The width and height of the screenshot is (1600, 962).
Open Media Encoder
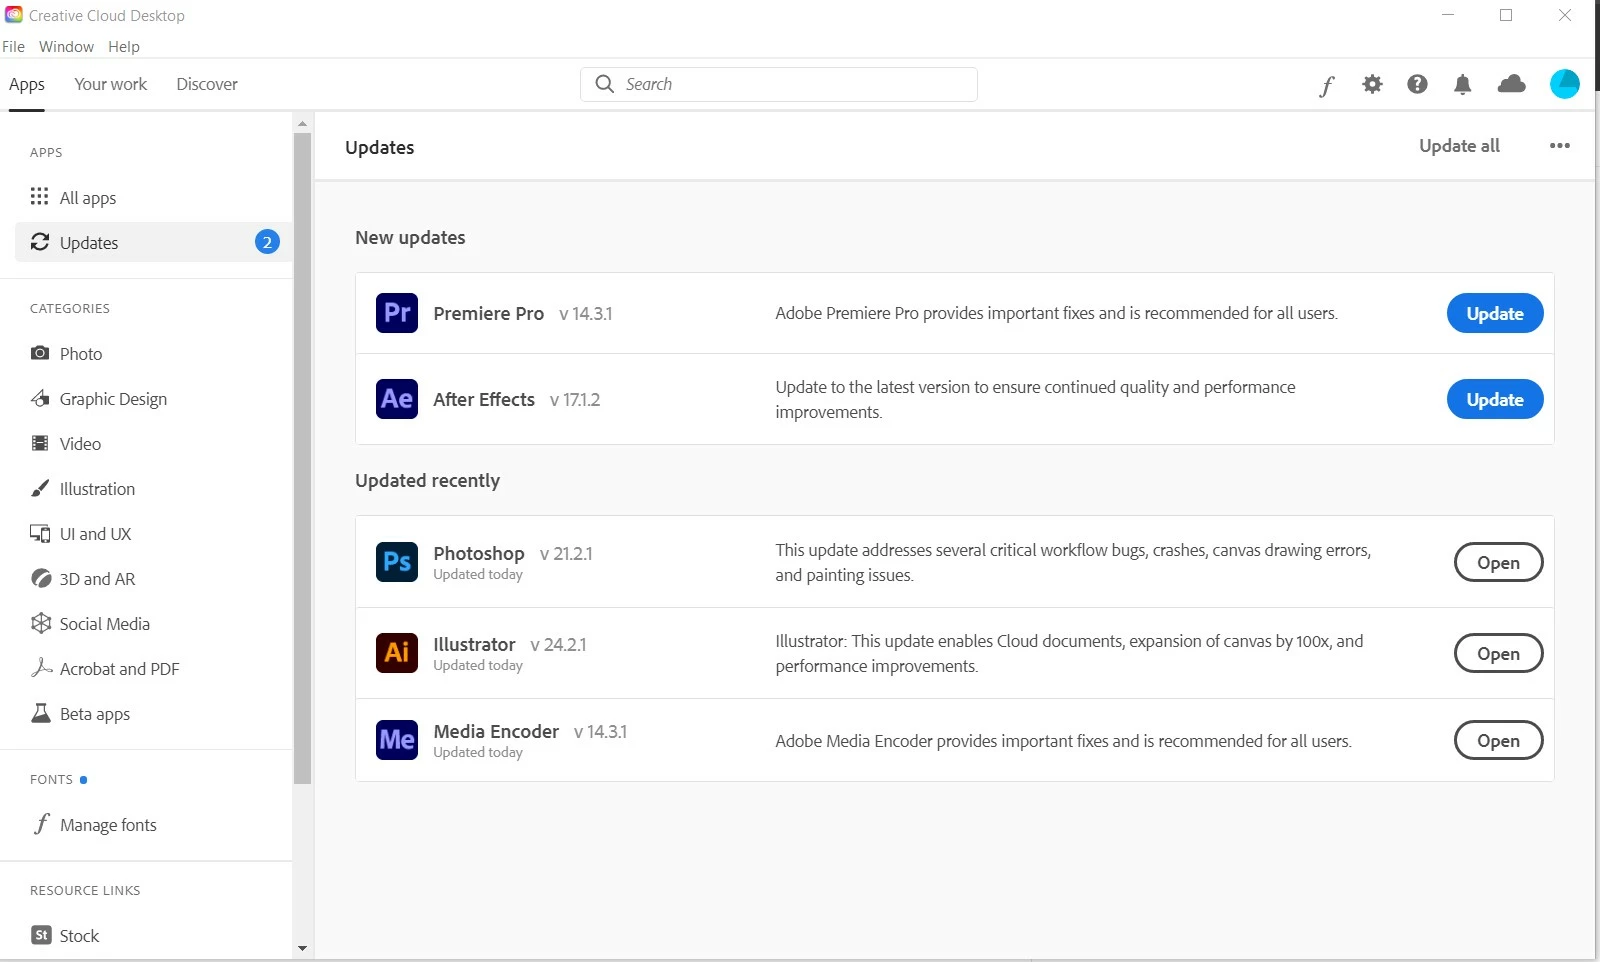coord(1498,740)
